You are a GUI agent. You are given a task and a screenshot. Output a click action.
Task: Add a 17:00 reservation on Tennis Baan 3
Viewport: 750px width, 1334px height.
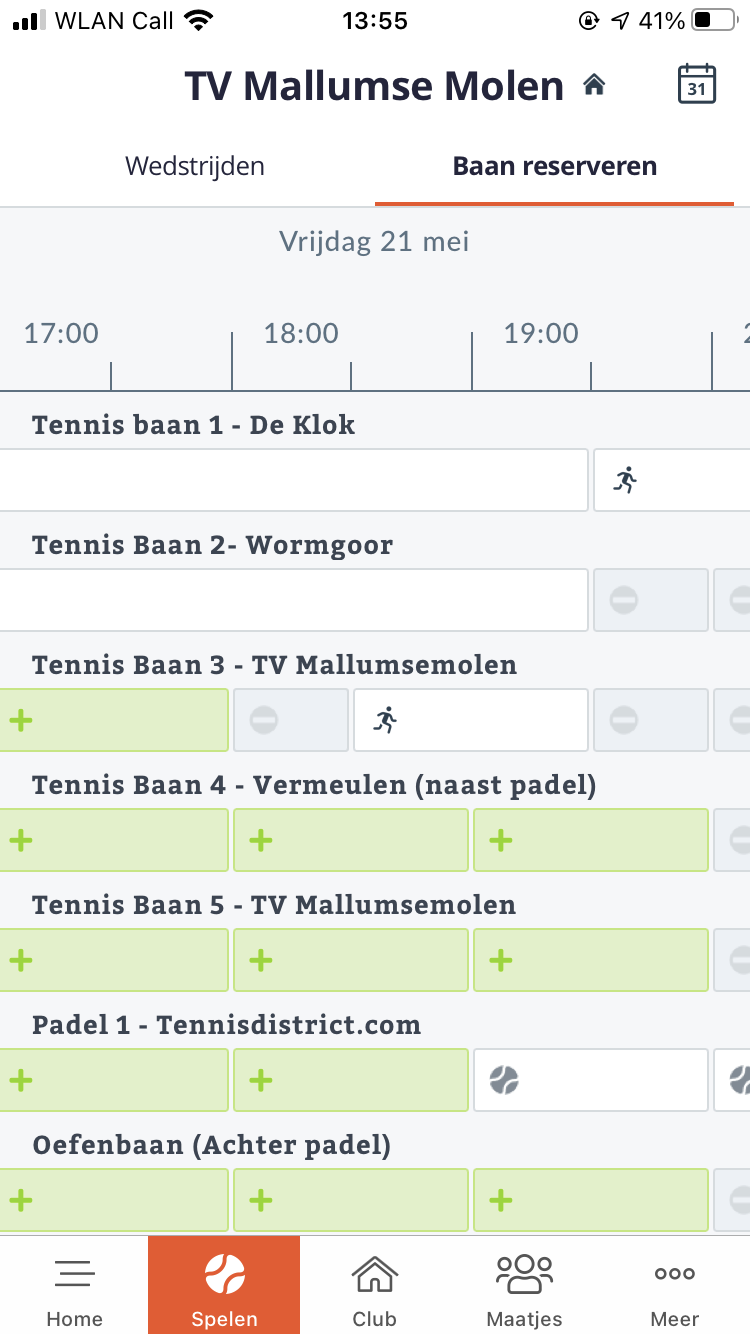(114, 720)
